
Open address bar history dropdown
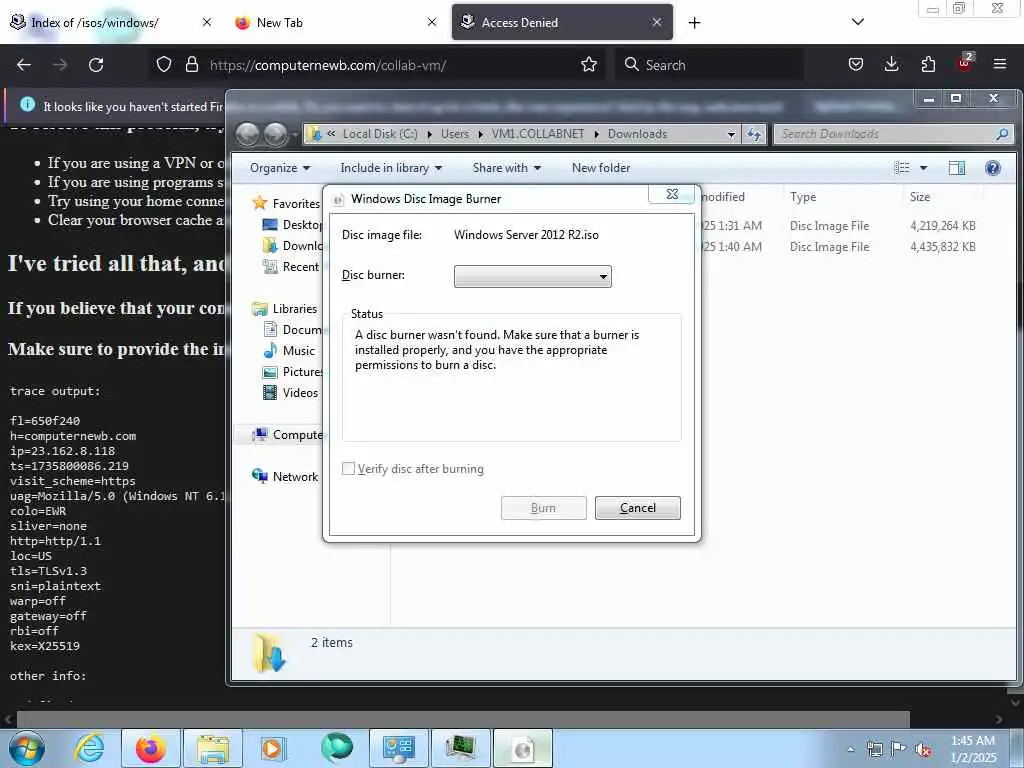click(731, 134)
